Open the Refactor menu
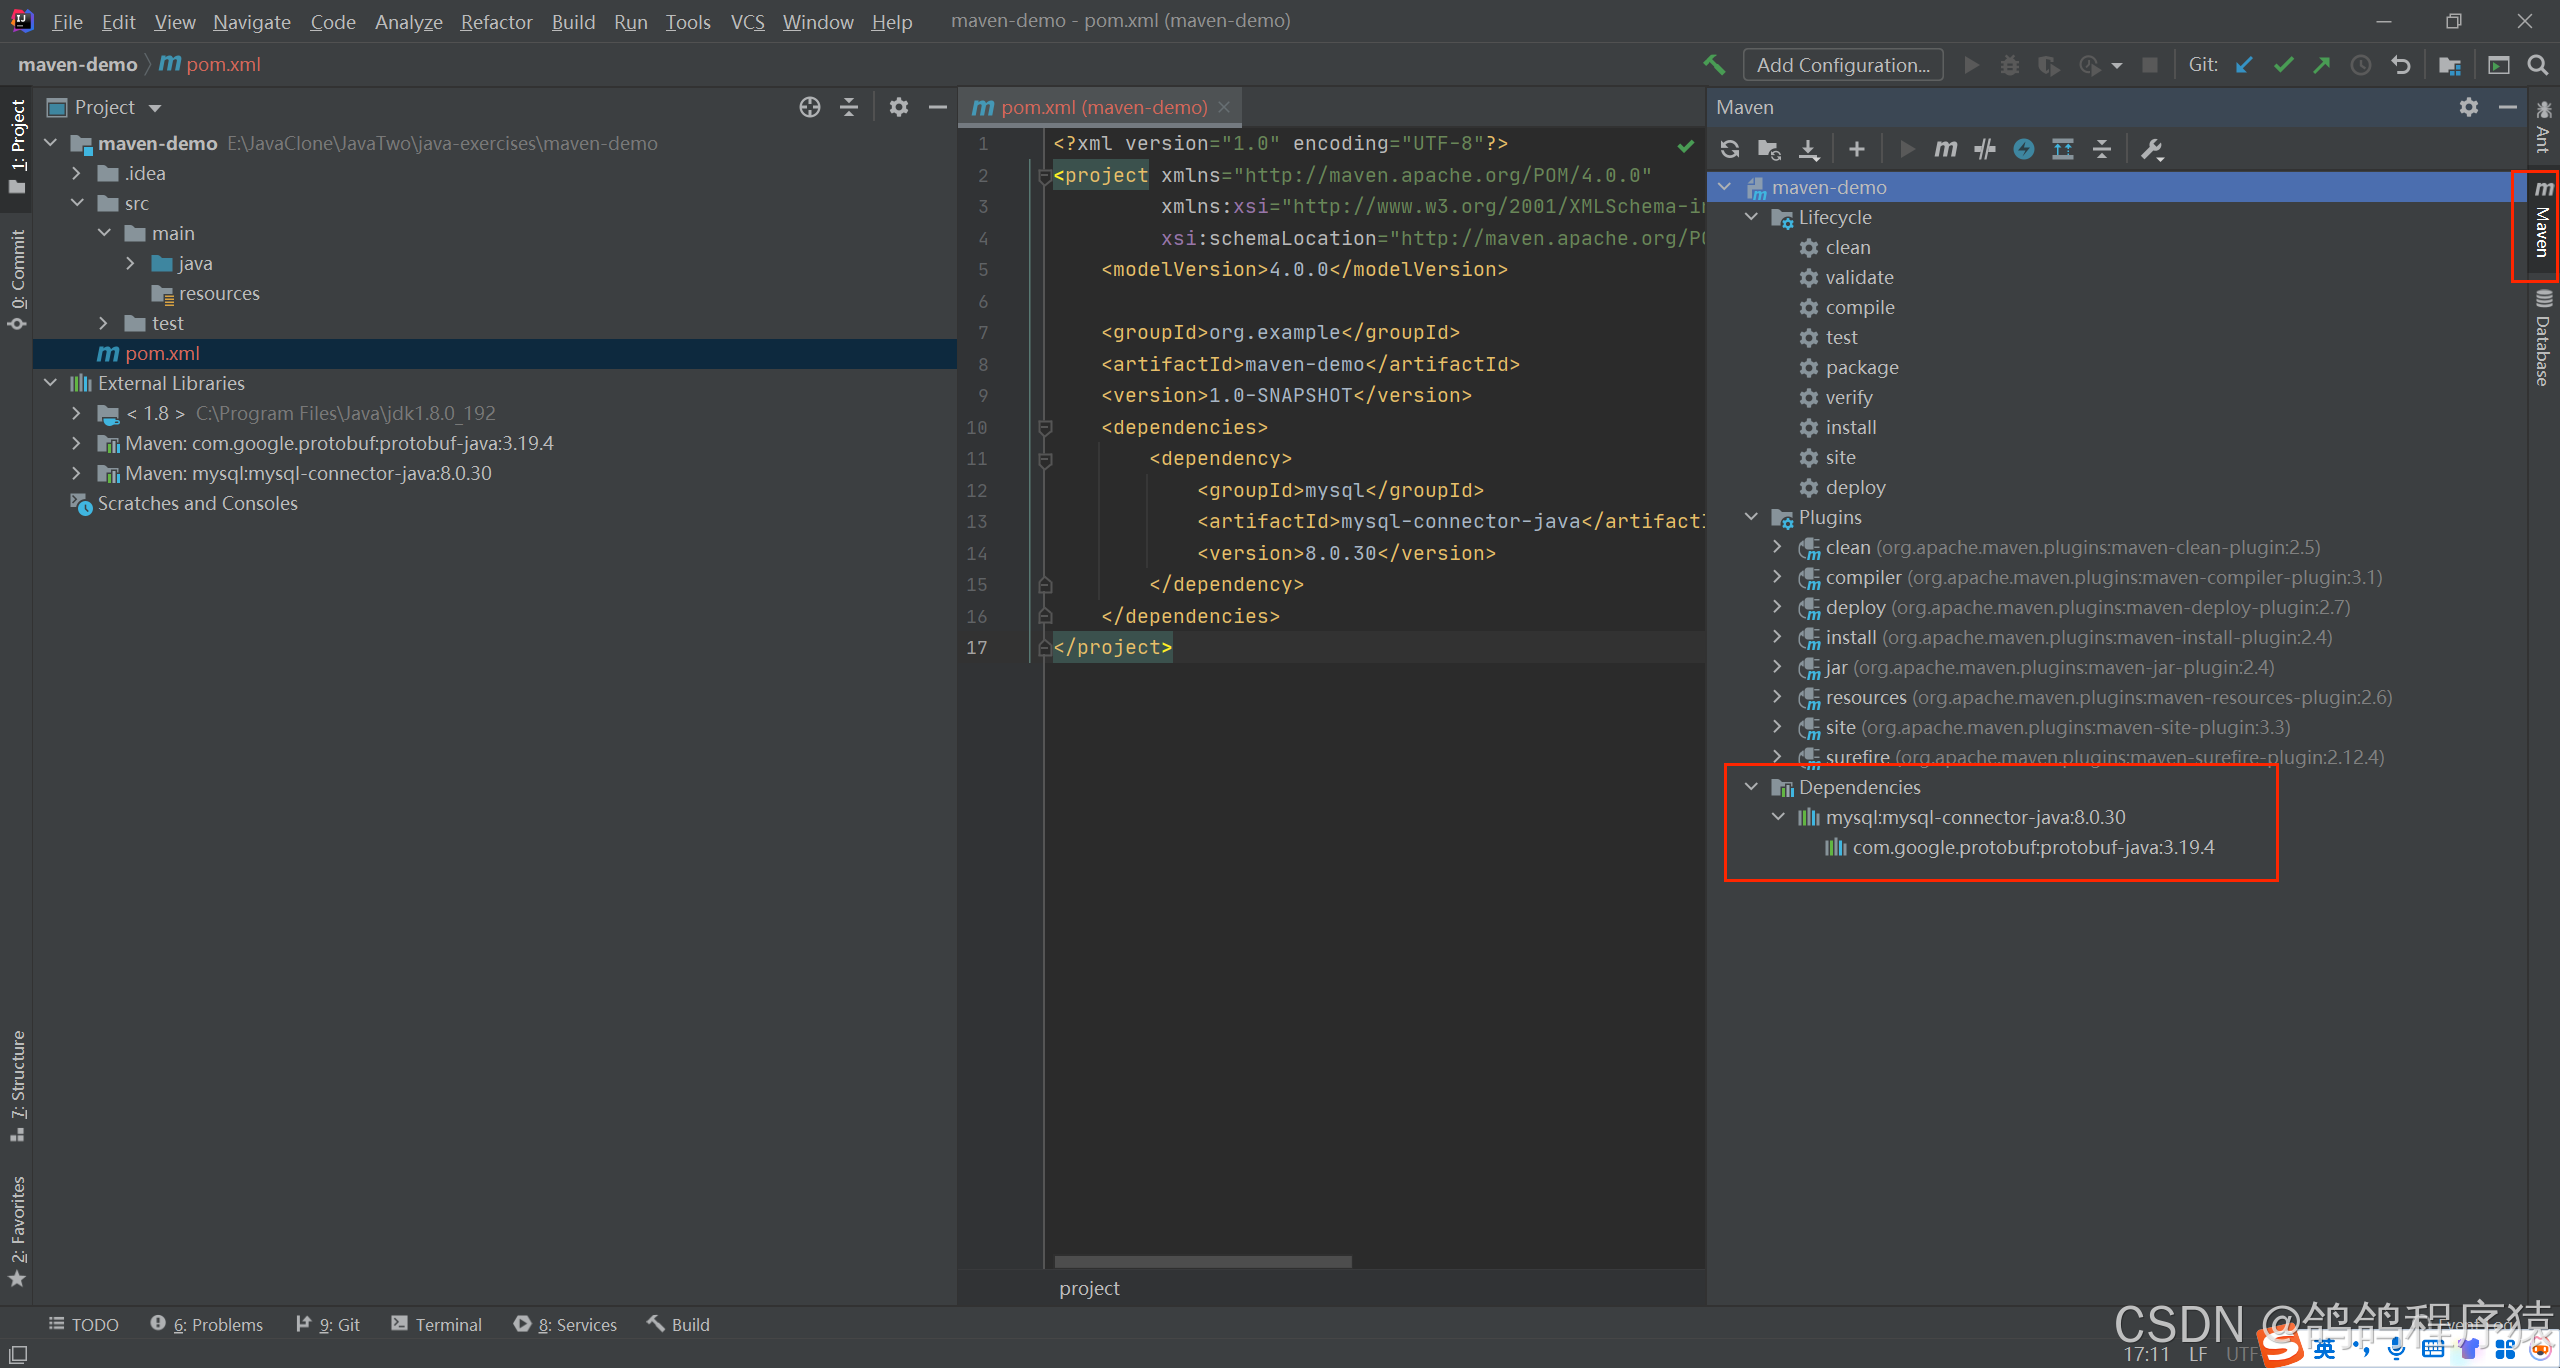 click(x=496, y=21)
